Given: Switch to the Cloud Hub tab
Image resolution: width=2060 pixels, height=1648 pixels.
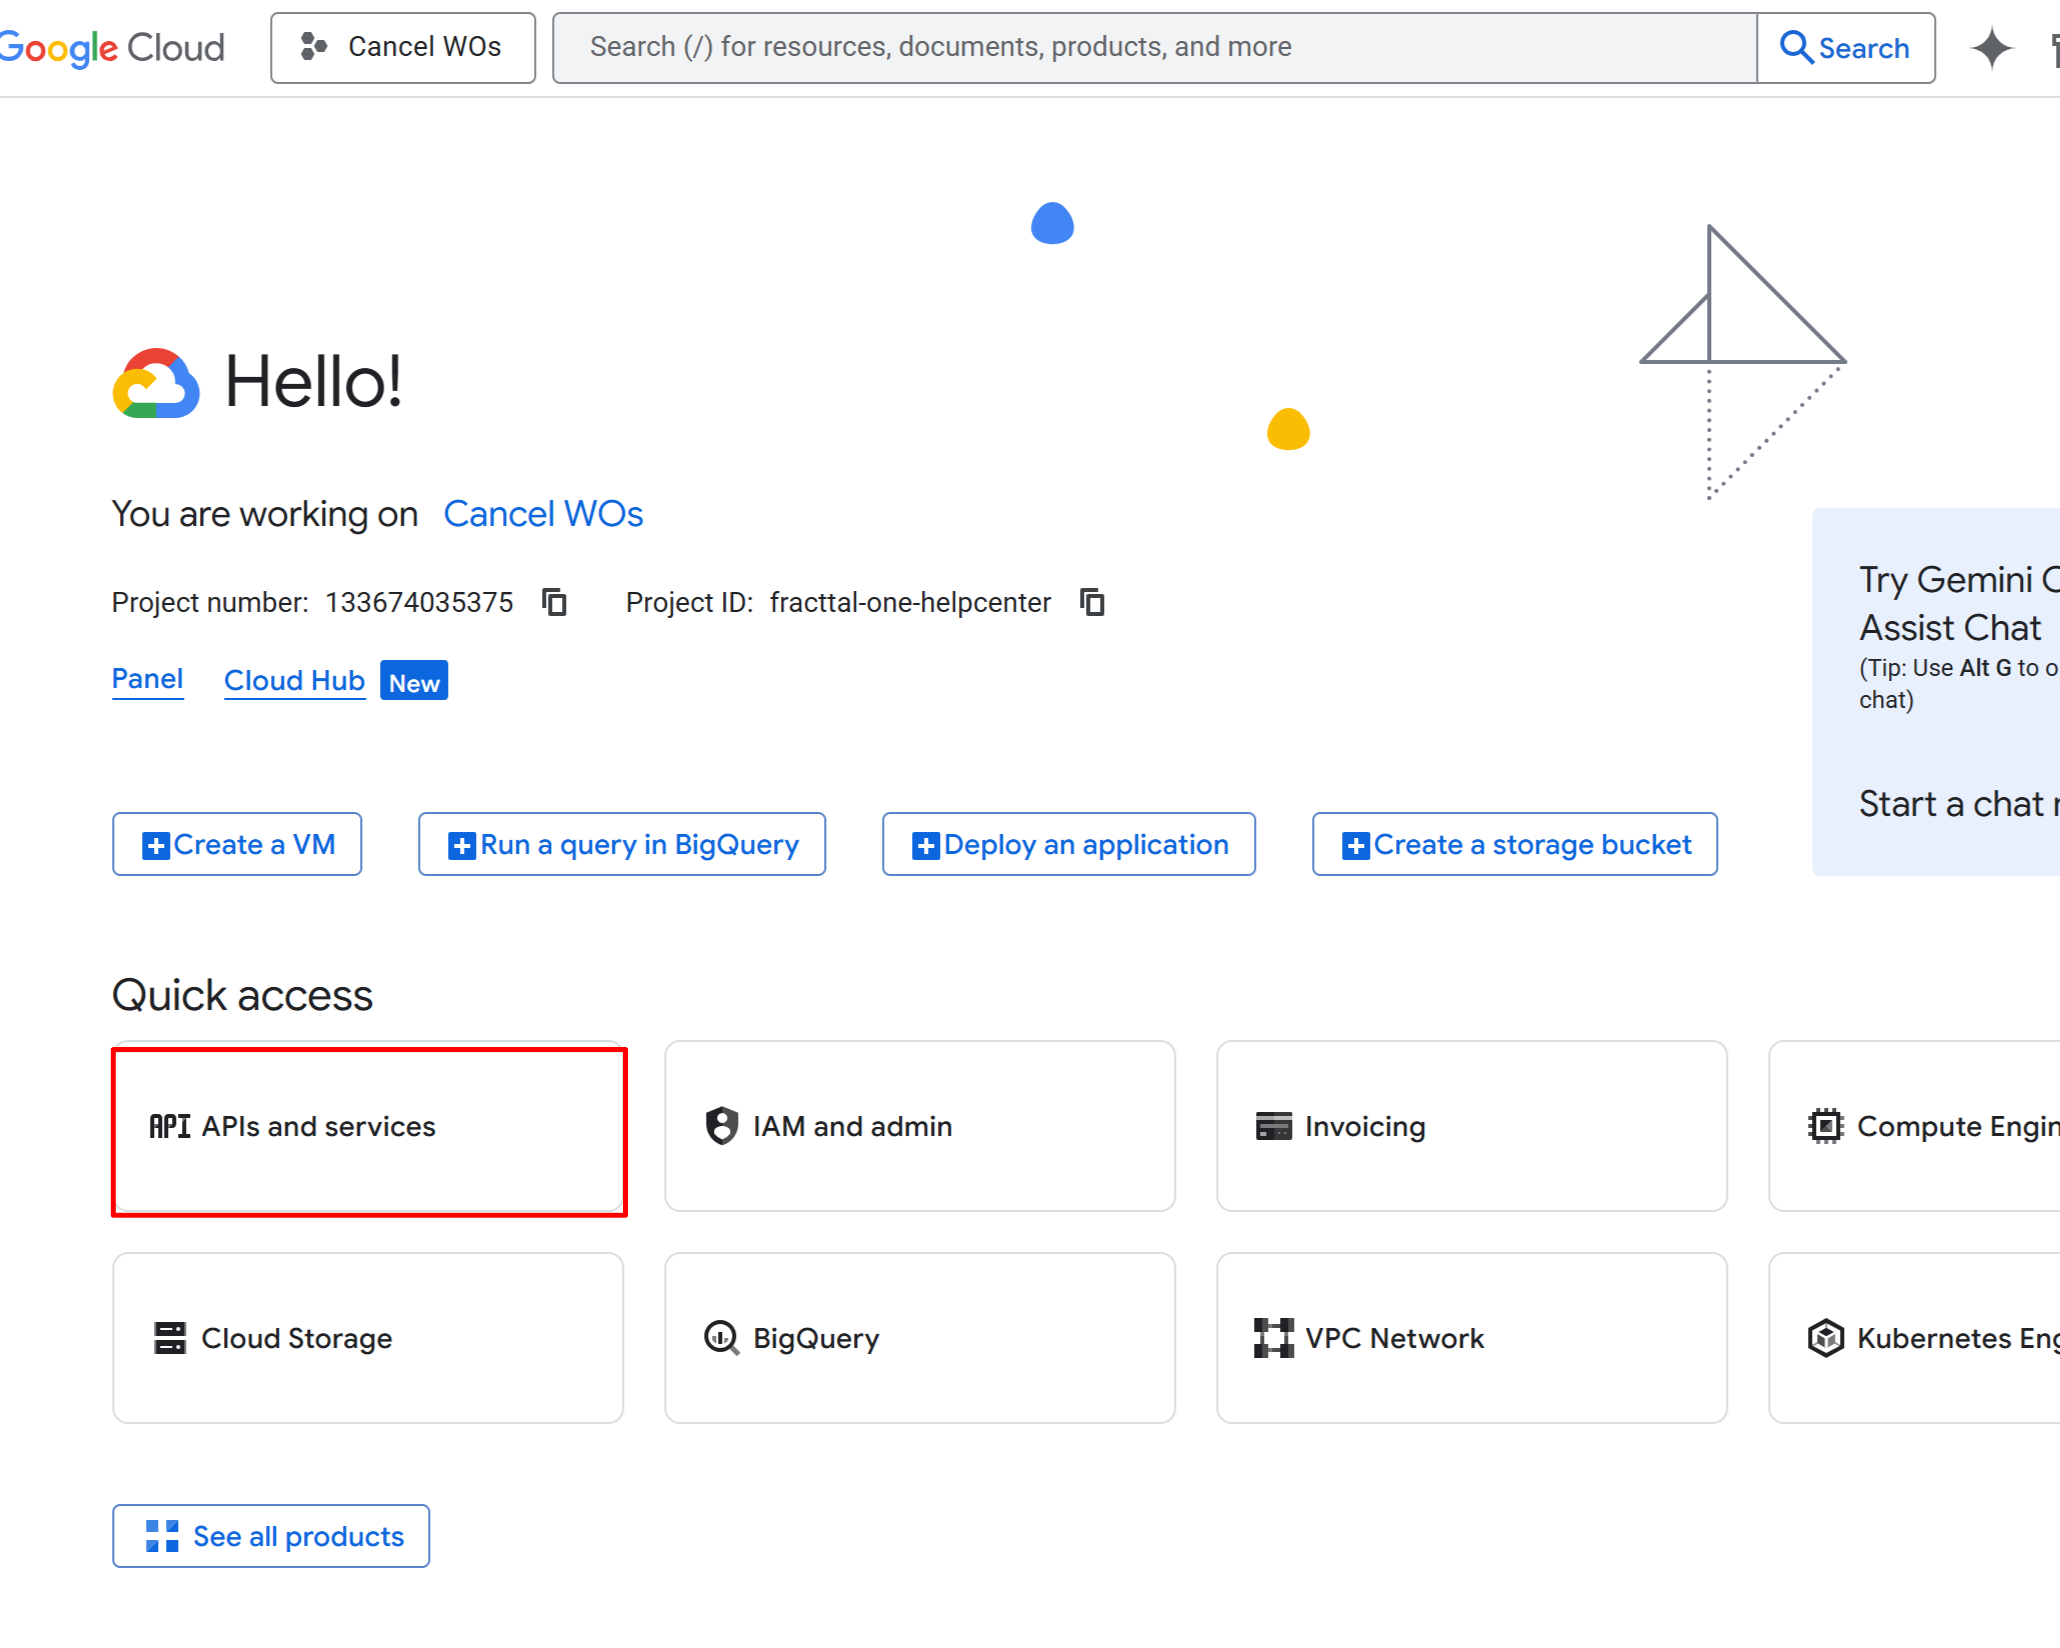Looking at the screenshot, I should [294, 681].
